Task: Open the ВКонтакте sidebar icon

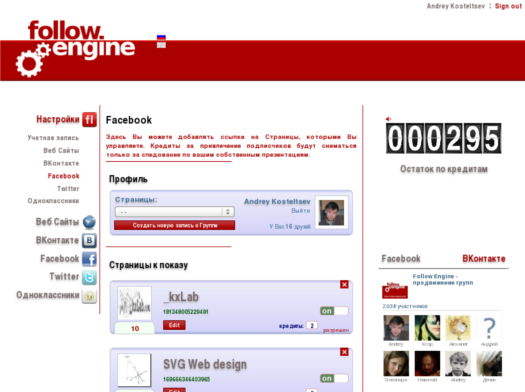Action: [x=89, y=240]
